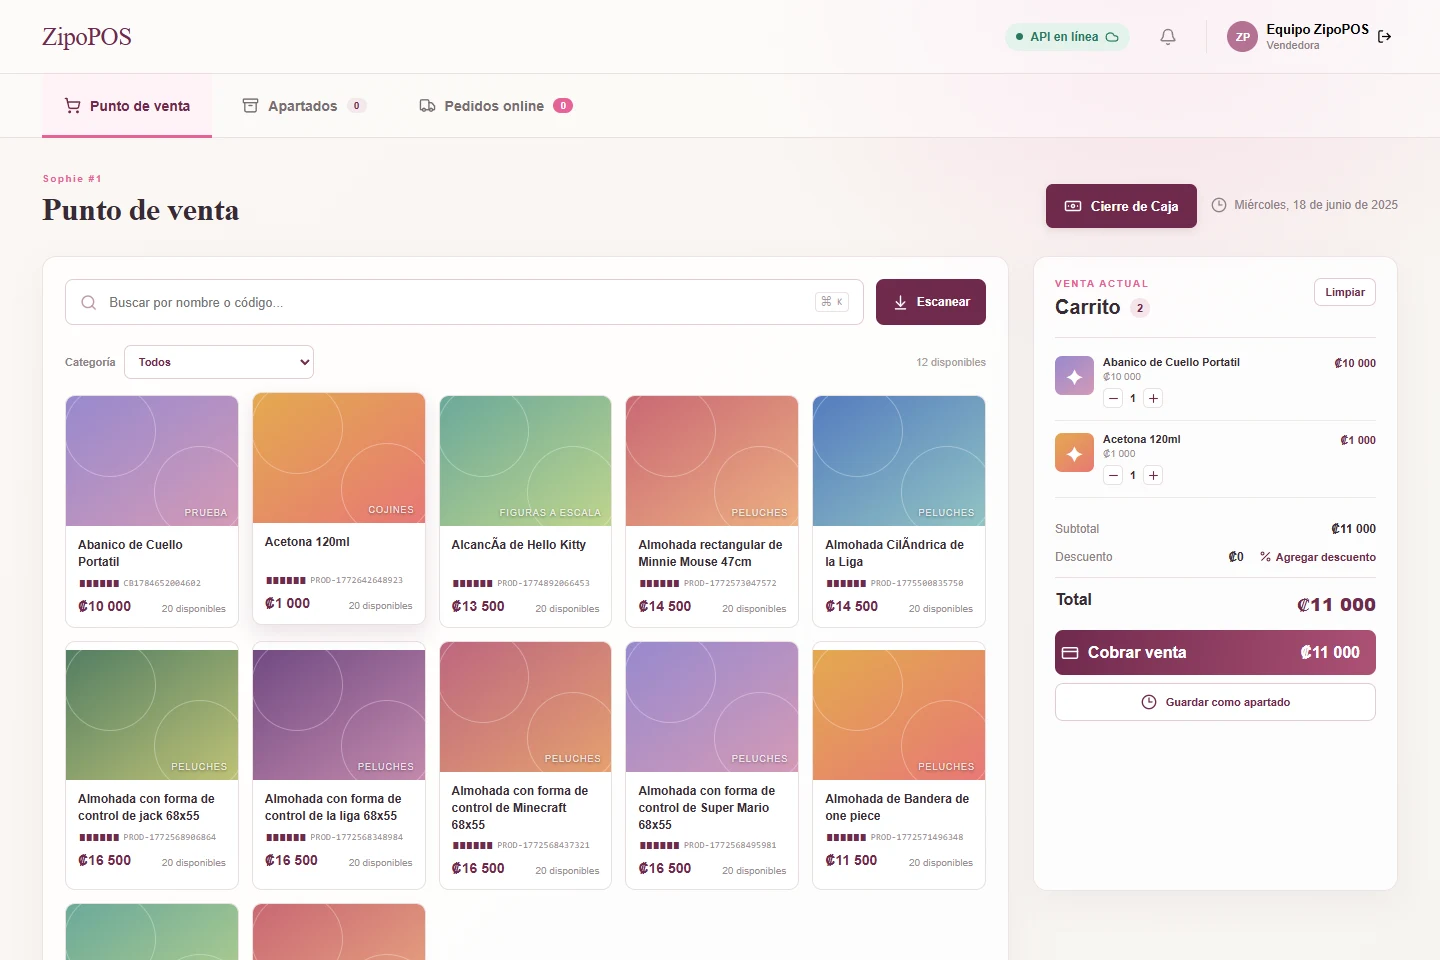Click the '12 disponibles' count text

pos(951,362)
